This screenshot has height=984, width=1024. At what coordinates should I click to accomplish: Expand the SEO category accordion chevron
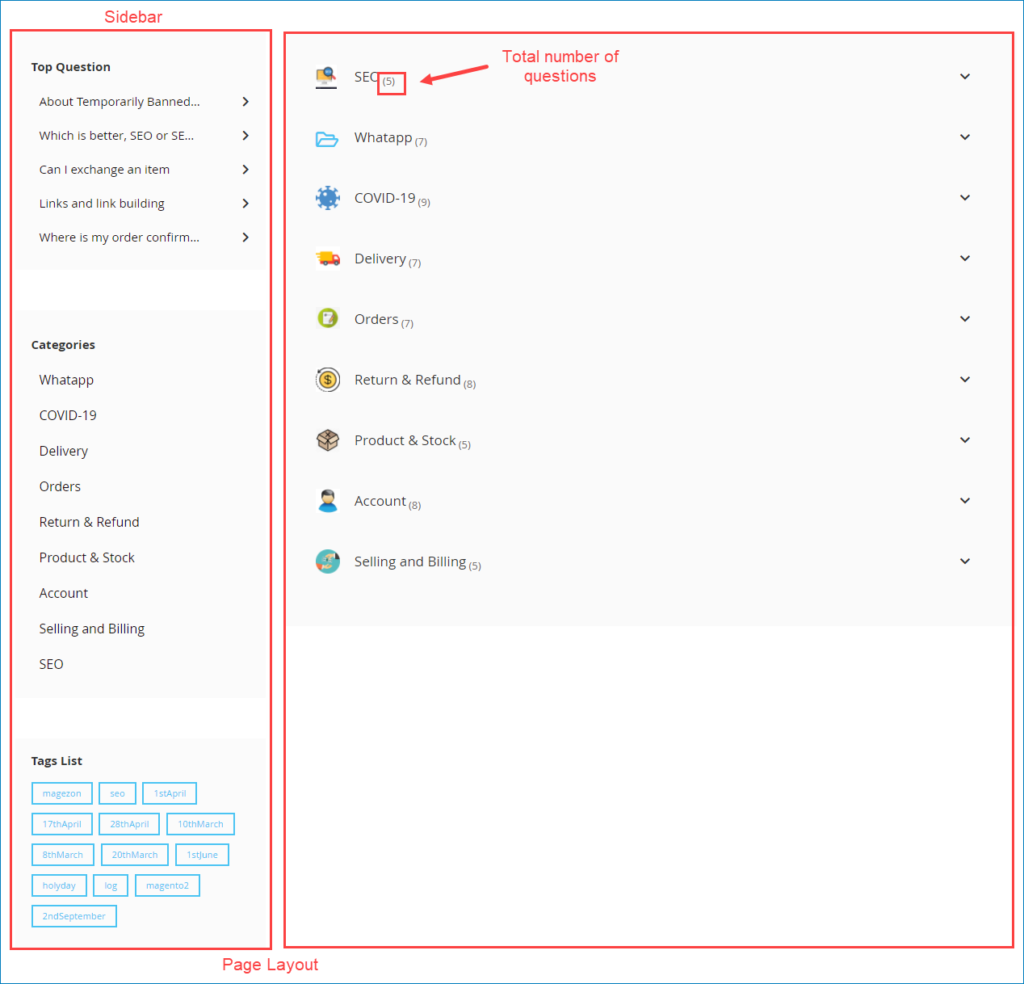965,76
